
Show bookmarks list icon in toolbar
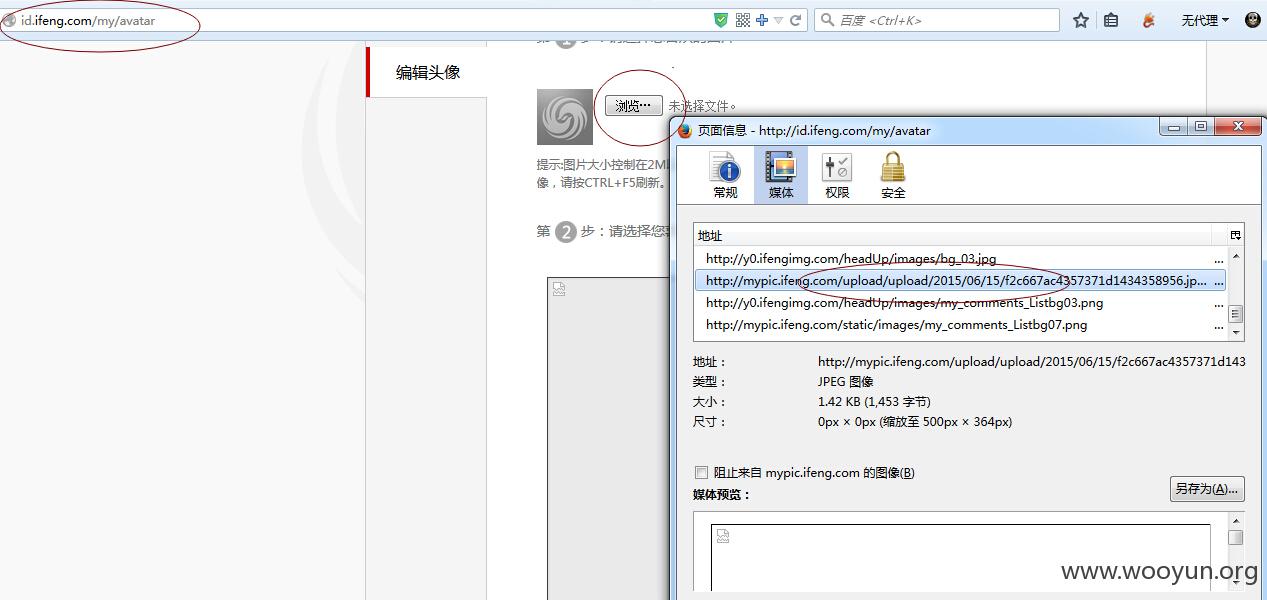coord(1111,20)
